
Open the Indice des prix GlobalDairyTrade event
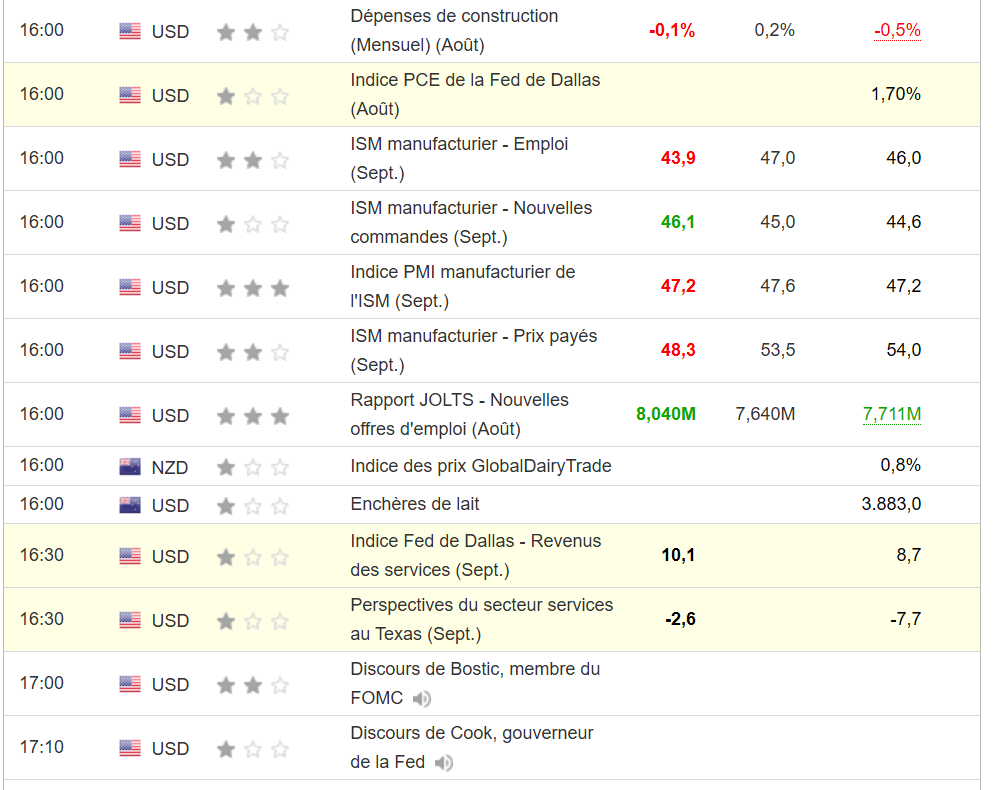(480, 466)
